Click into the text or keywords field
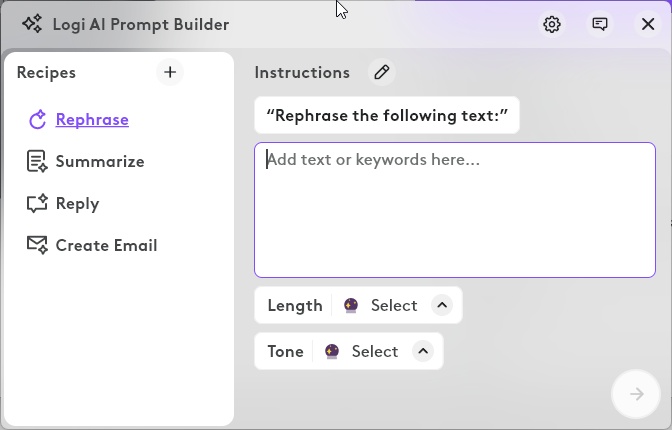Screen dimensions: 672x430 [x=455, y=210]
